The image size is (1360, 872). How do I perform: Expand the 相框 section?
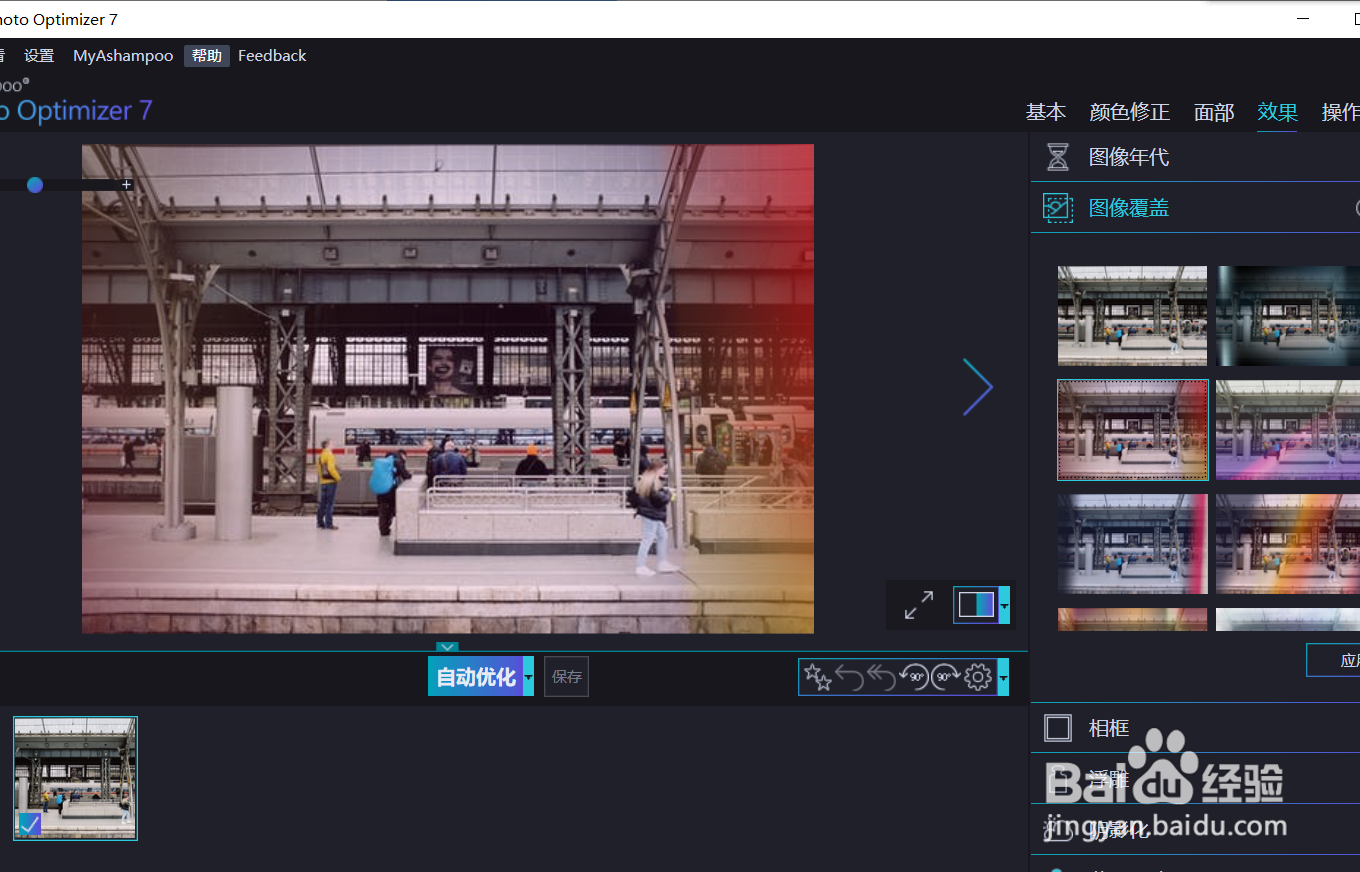(1195, 728)
